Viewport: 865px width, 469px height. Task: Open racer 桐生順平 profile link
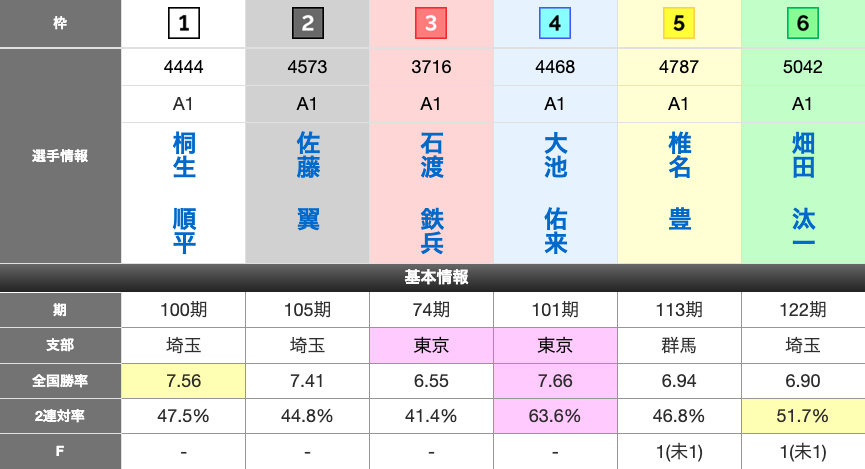coord(184,193)
